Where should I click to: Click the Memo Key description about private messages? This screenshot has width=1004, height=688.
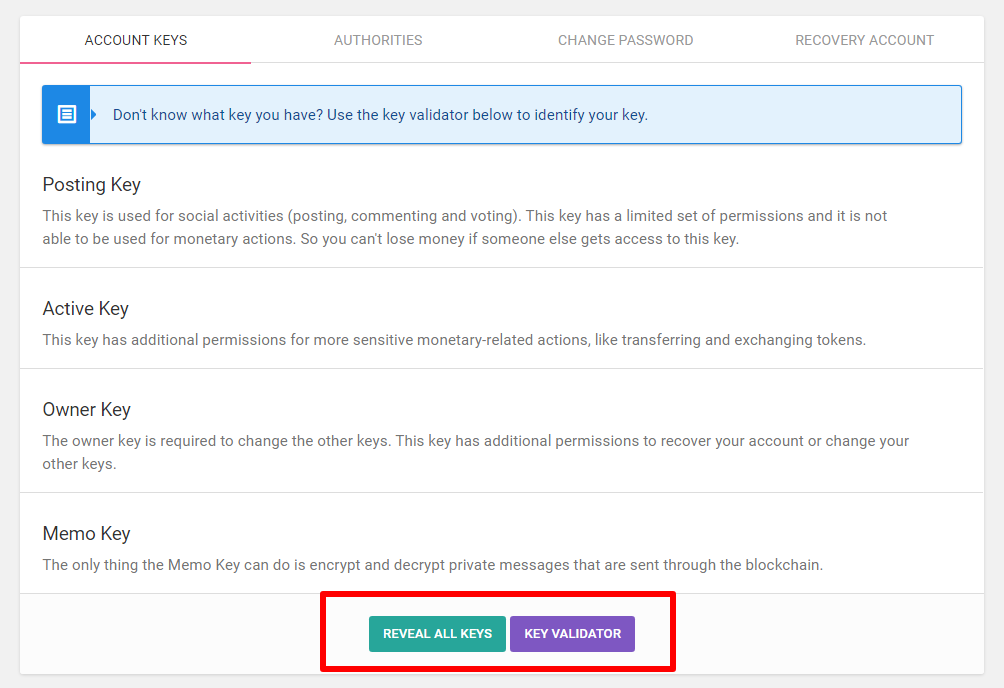tap(432, 565)
